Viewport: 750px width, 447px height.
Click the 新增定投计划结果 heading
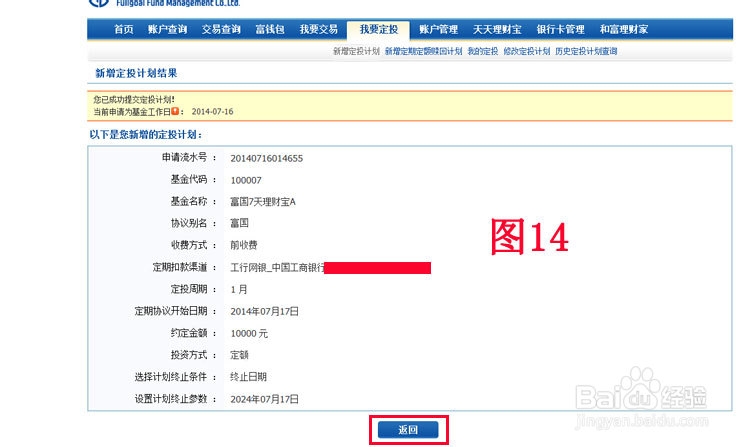coord(136,73)
